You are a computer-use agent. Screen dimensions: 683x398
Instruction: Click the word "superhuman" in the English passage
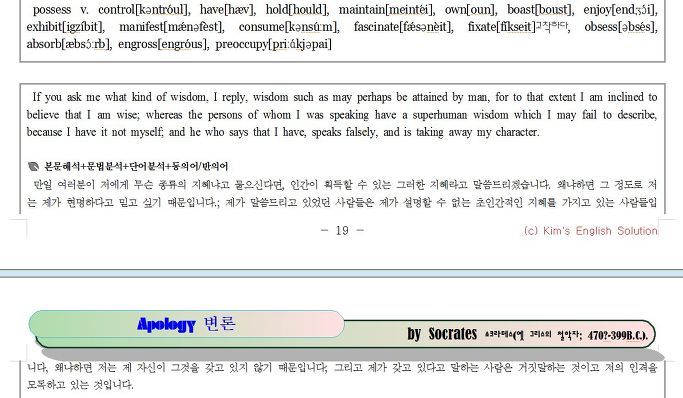click(439, 115)
